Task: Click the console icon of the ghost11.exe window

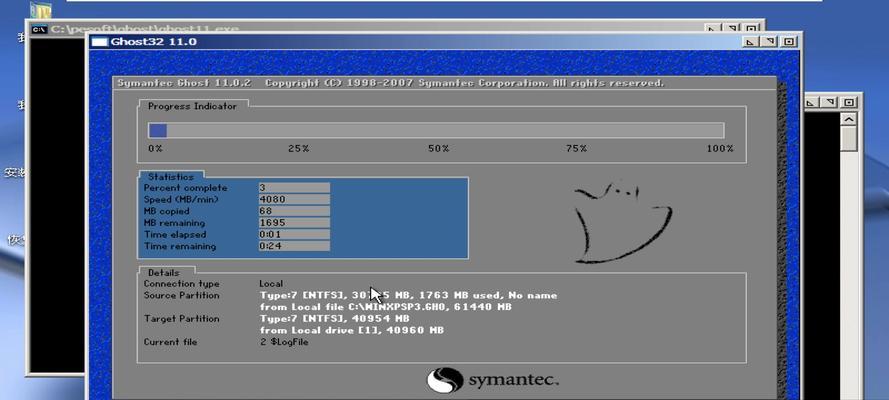Action: coord(39,28)
